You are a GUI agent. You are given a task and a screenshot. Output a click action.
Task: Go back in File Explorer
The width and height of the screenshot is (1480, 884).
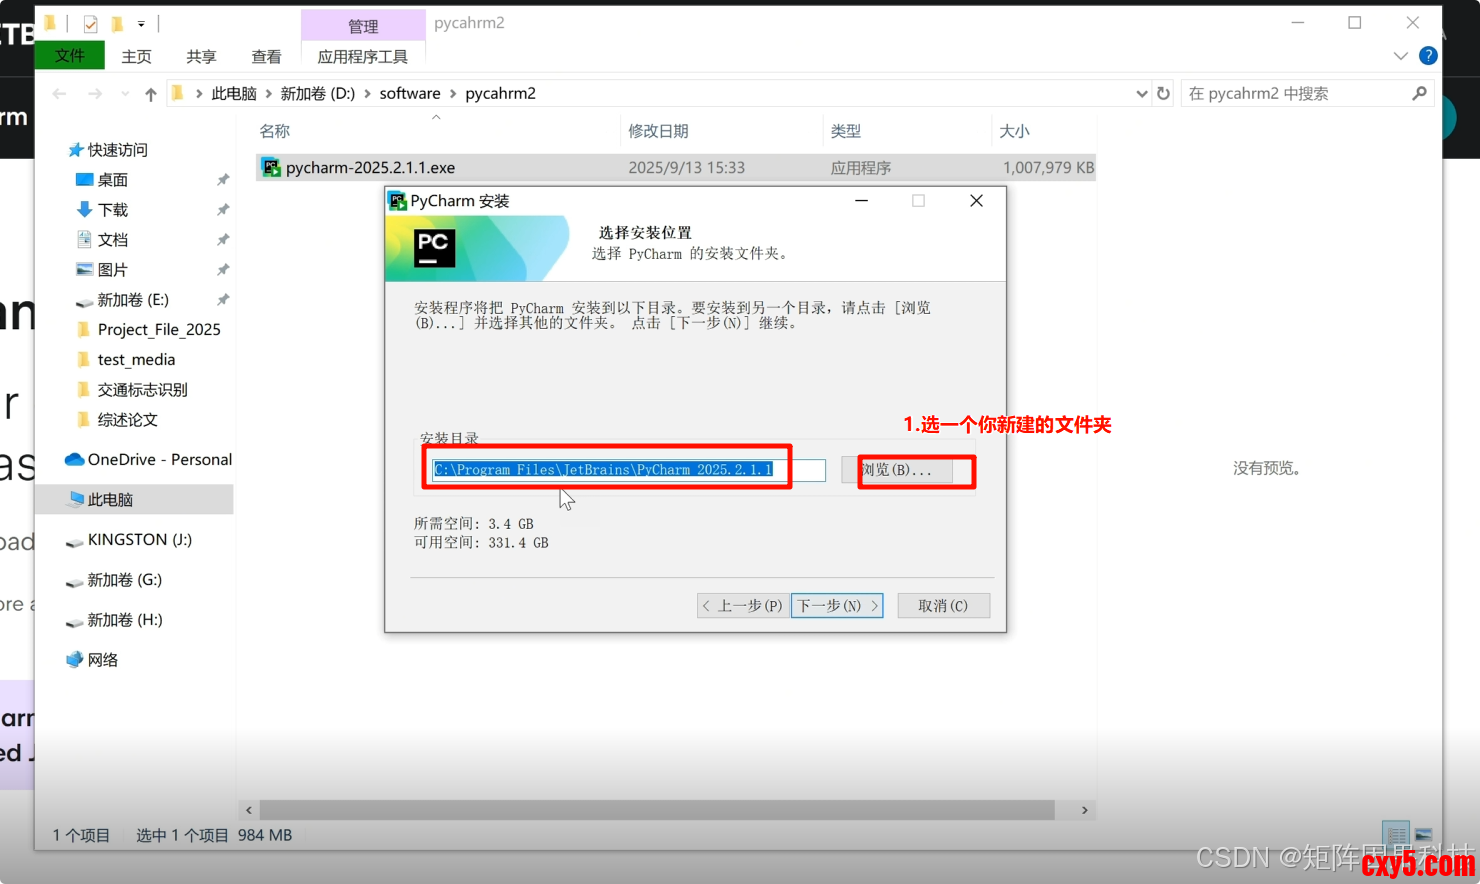click(59, 94)
